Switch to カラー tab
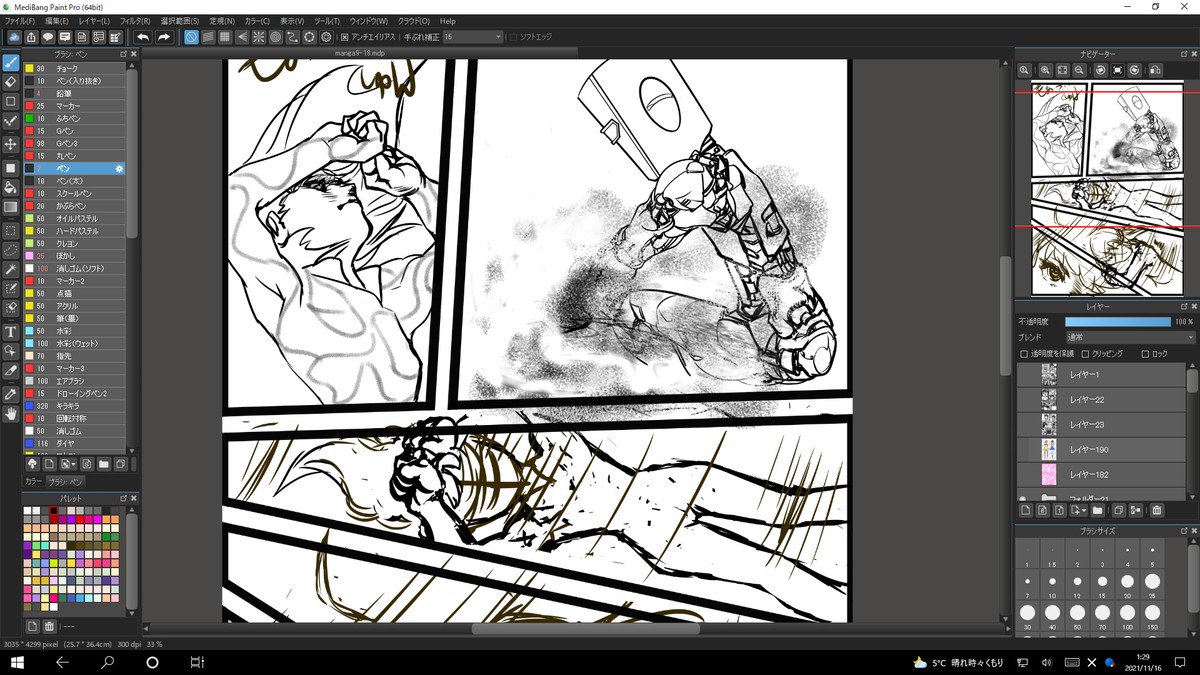This screenshot has height=675, width=1200. pyautogui.click(x=33, y=482)
